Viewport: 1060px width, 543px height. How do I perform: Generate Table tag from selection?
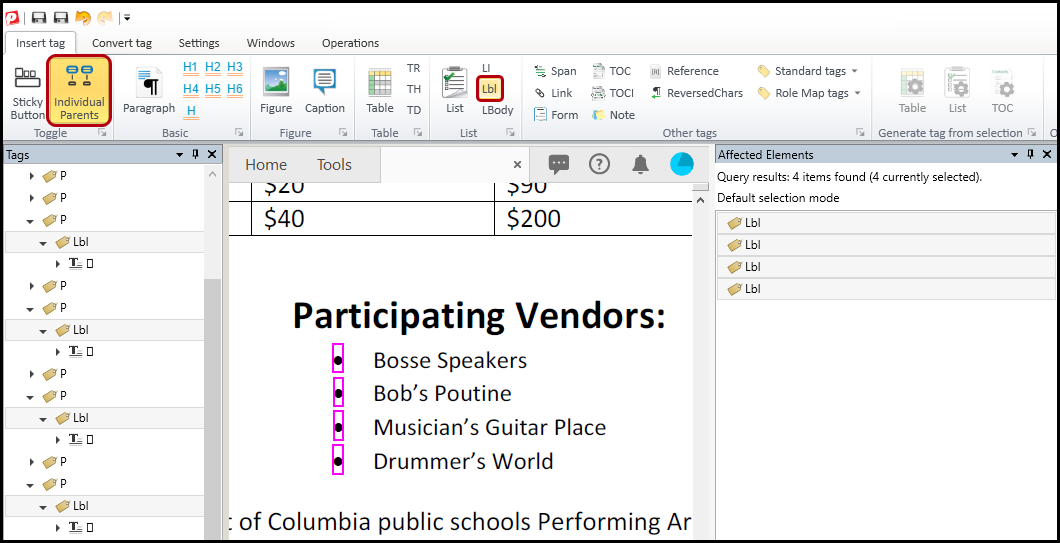pyautogui.click(x=912, y=91)
